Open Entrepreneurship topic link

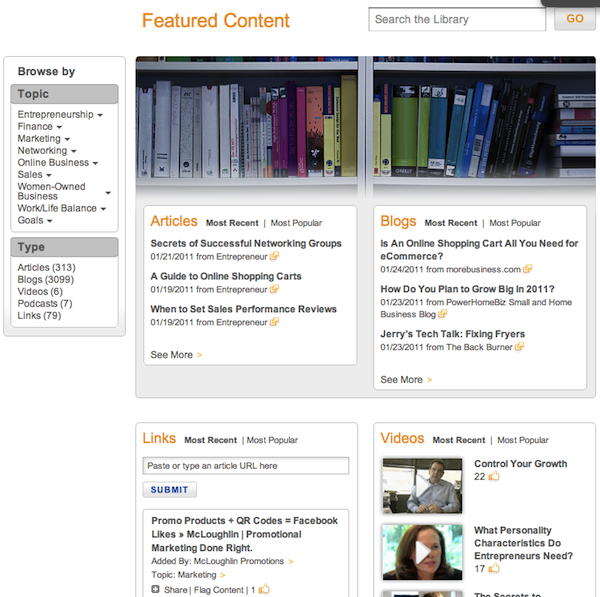coord(55,114)
